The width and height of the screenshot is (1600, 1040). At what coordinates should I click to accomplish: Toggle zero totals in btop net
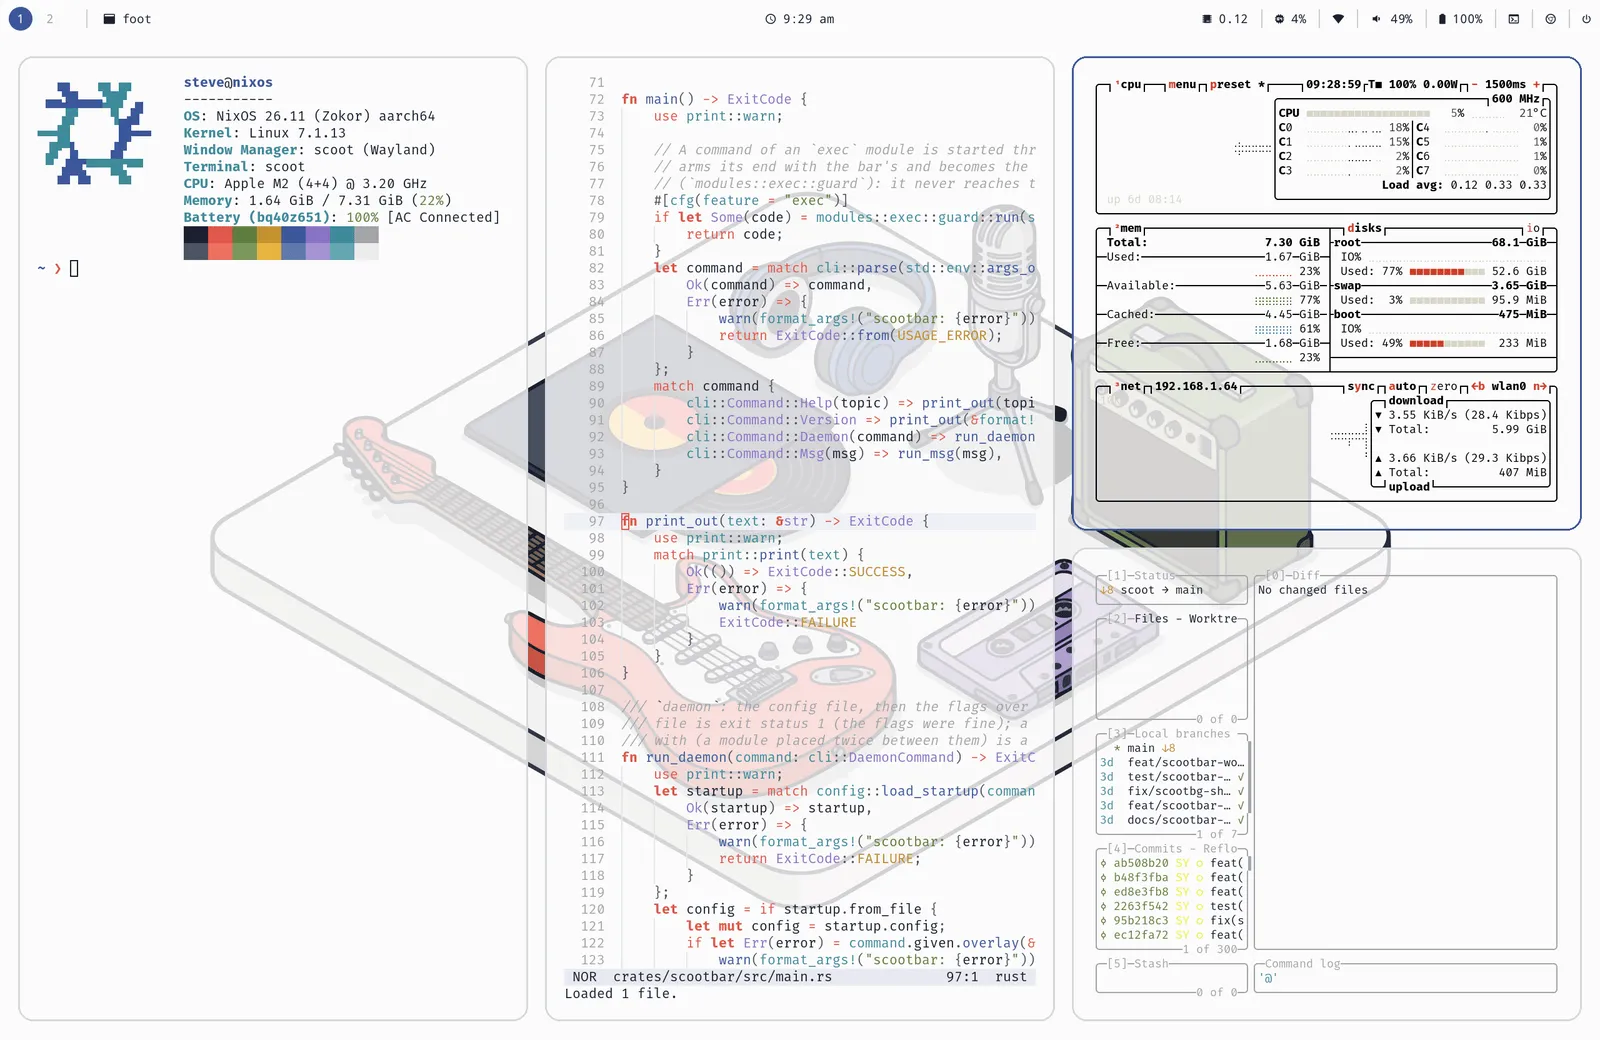(1444, 387)
